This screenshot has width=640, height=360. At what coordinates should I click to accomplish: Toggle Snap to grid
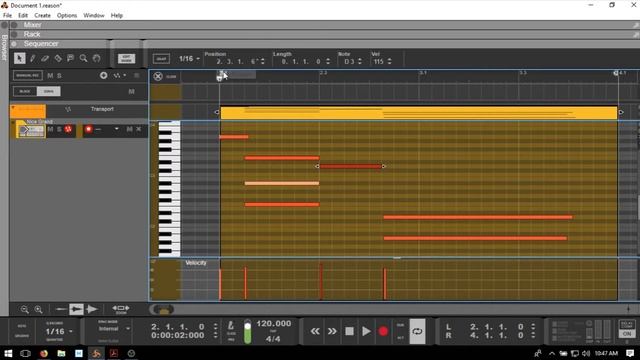(161, 59)
